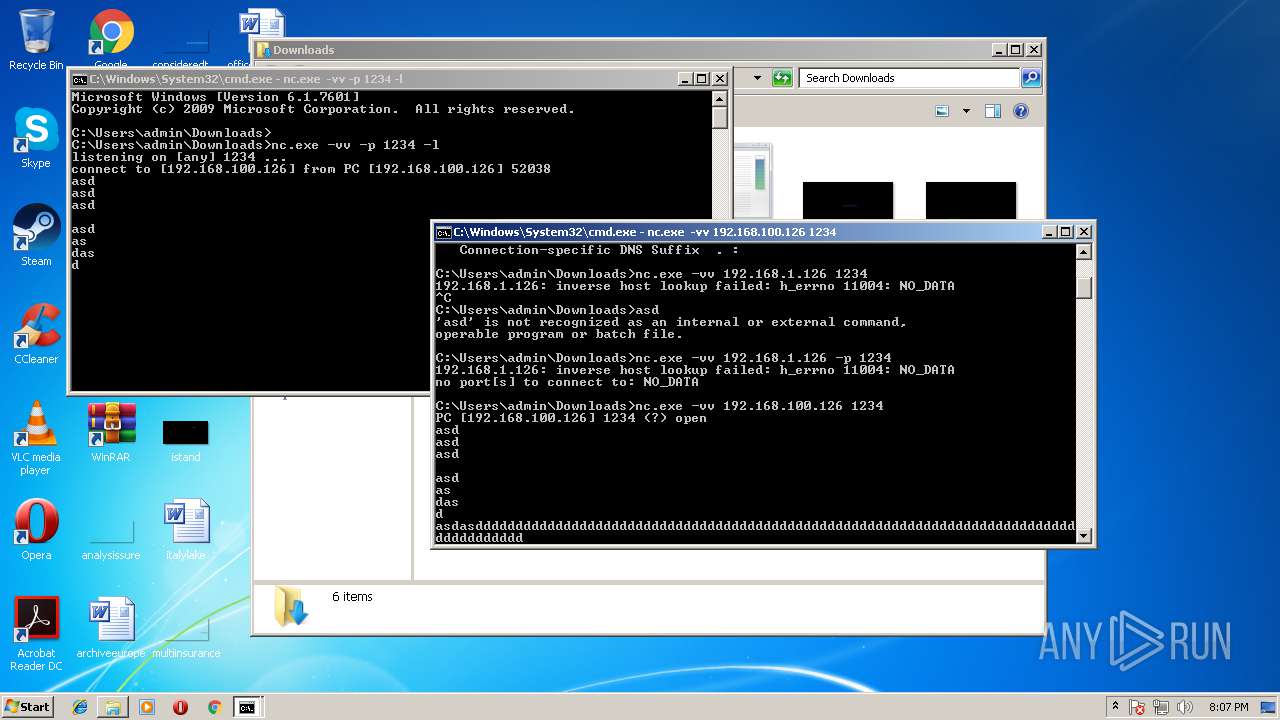Click the Start button
This screenshot has height=720, width=1280.
[x=28, y=707]
